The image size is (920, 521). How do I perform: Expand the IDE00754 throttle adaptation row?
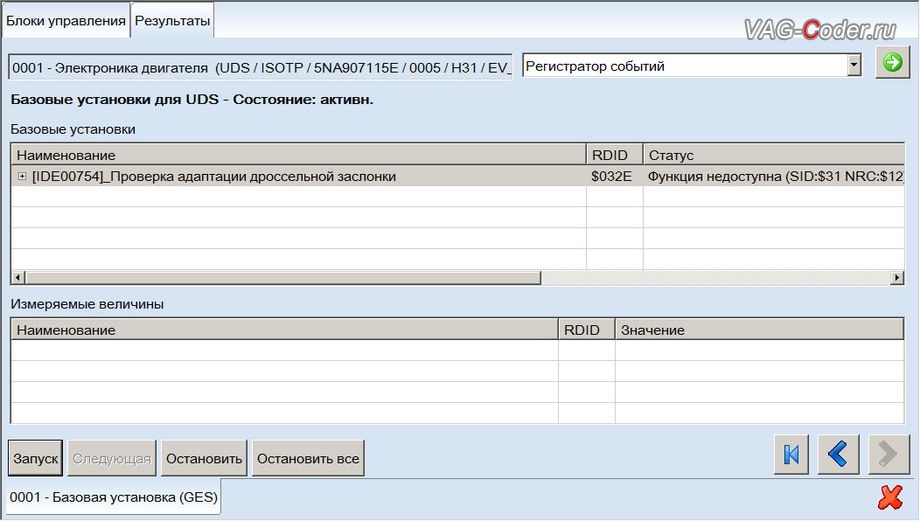click(22, 176)
